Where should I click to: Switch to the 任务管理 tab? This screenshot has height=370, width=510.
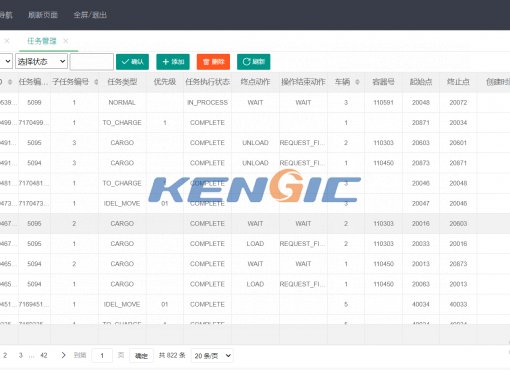pos(42,41)
